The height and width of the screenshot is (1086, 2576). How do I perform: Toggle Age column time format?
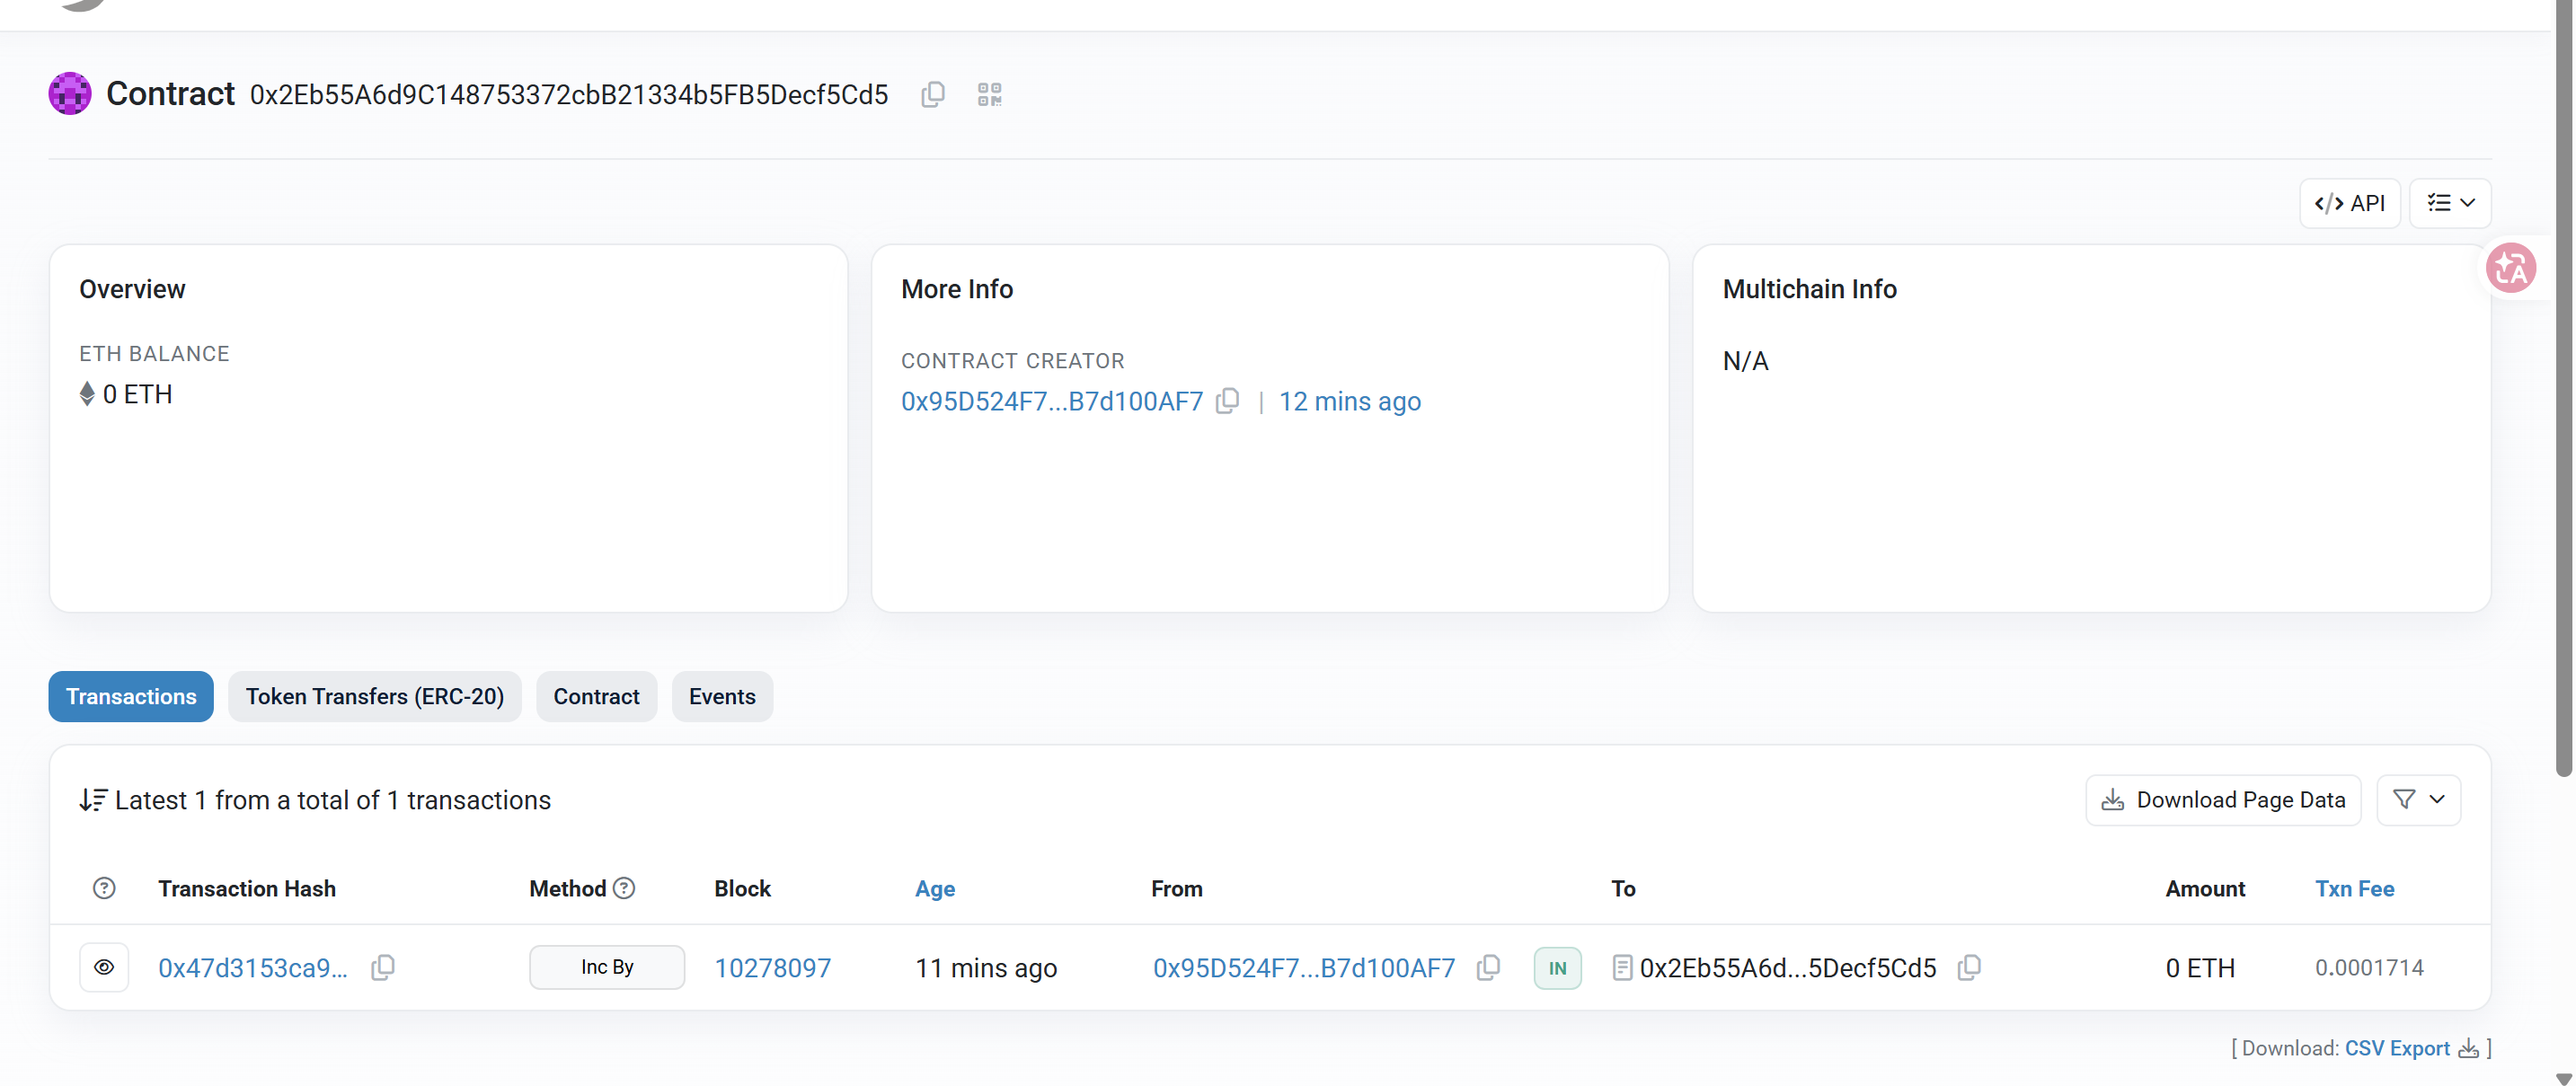934,888
